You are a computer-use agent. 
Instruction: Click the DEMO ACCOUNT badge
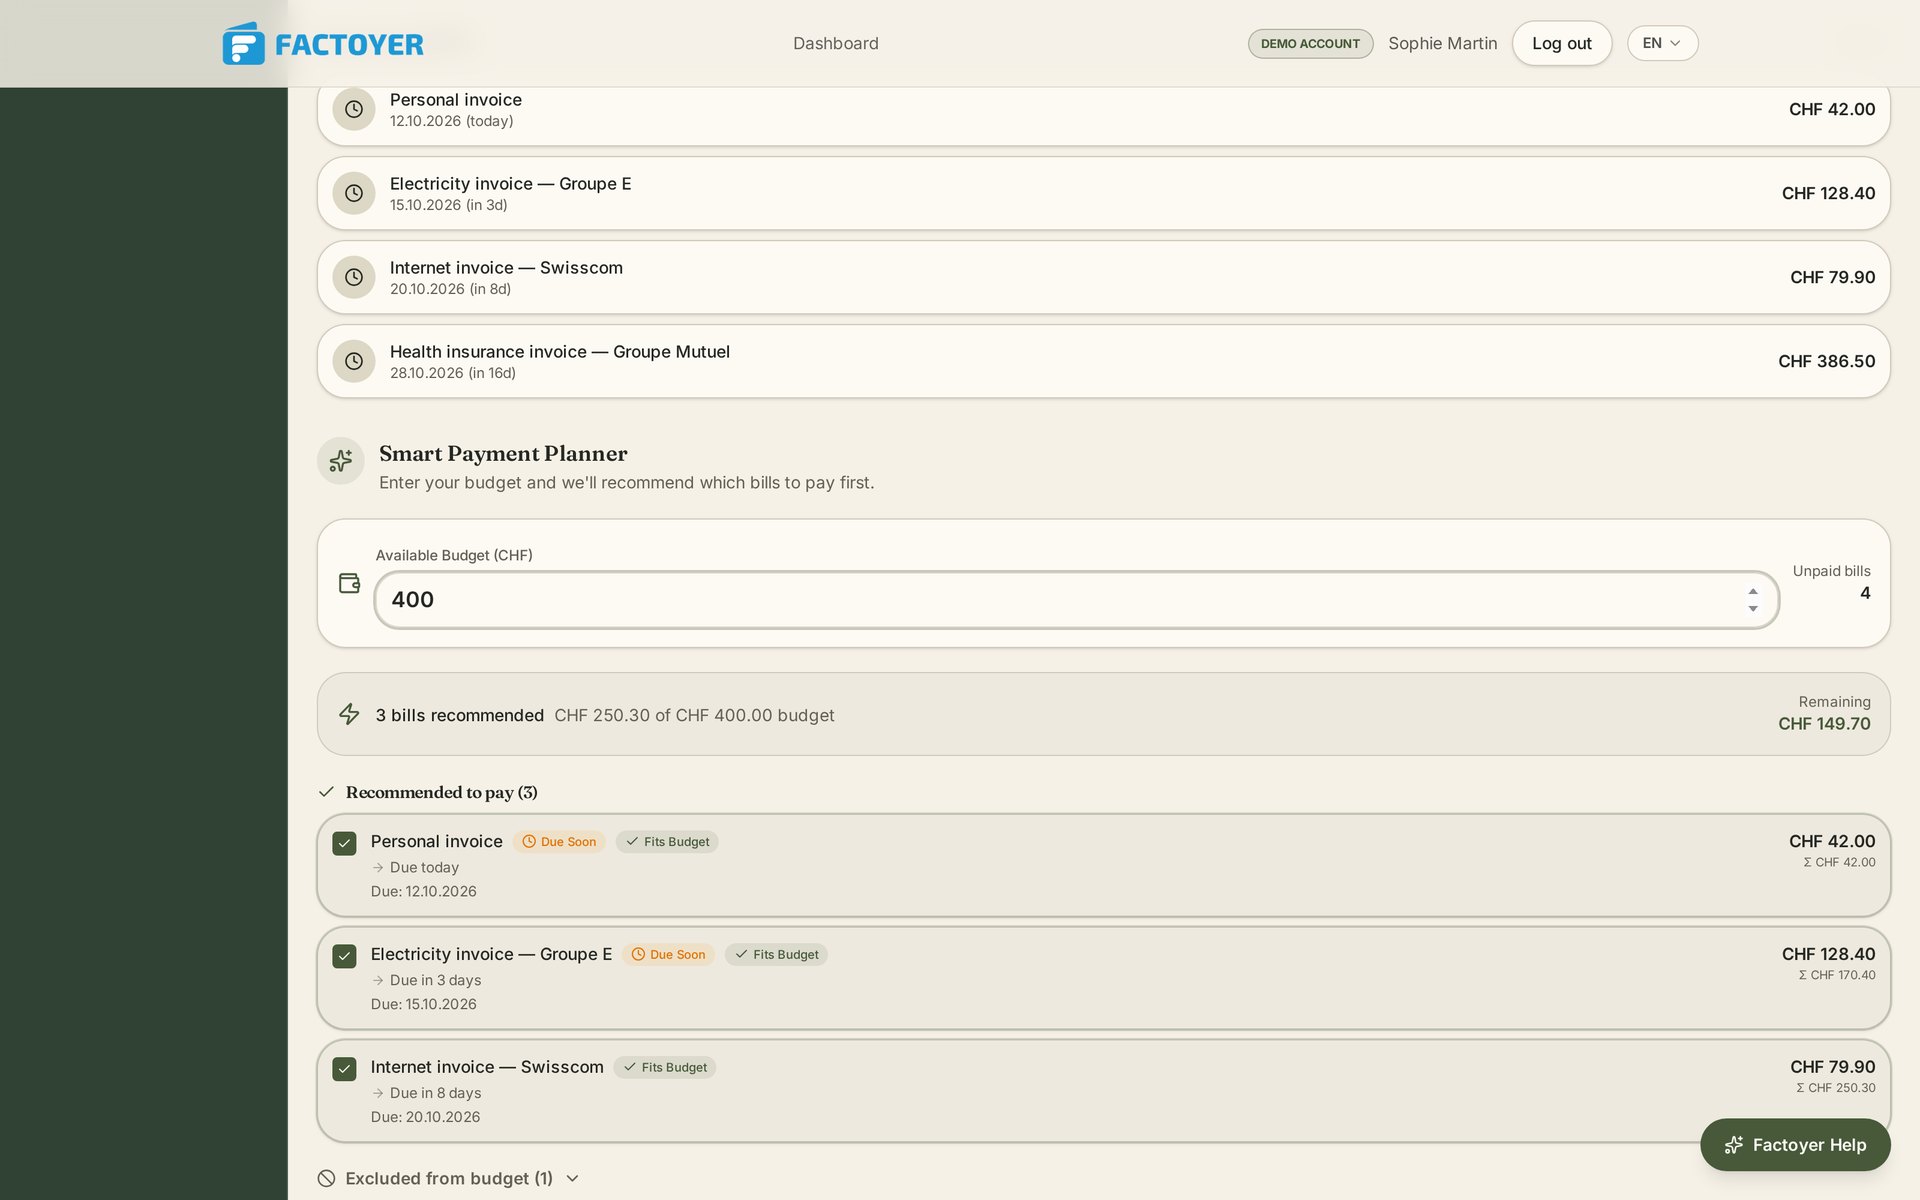pos(1310,43)
